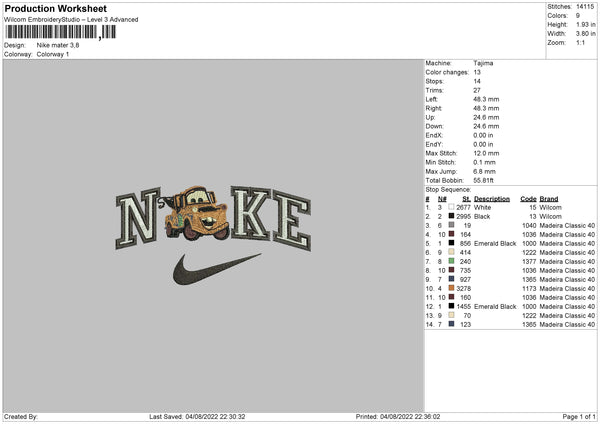The height and width of the screenshot is (424, 600).
Task: Click the Description column header
Action: pos(492,199)
